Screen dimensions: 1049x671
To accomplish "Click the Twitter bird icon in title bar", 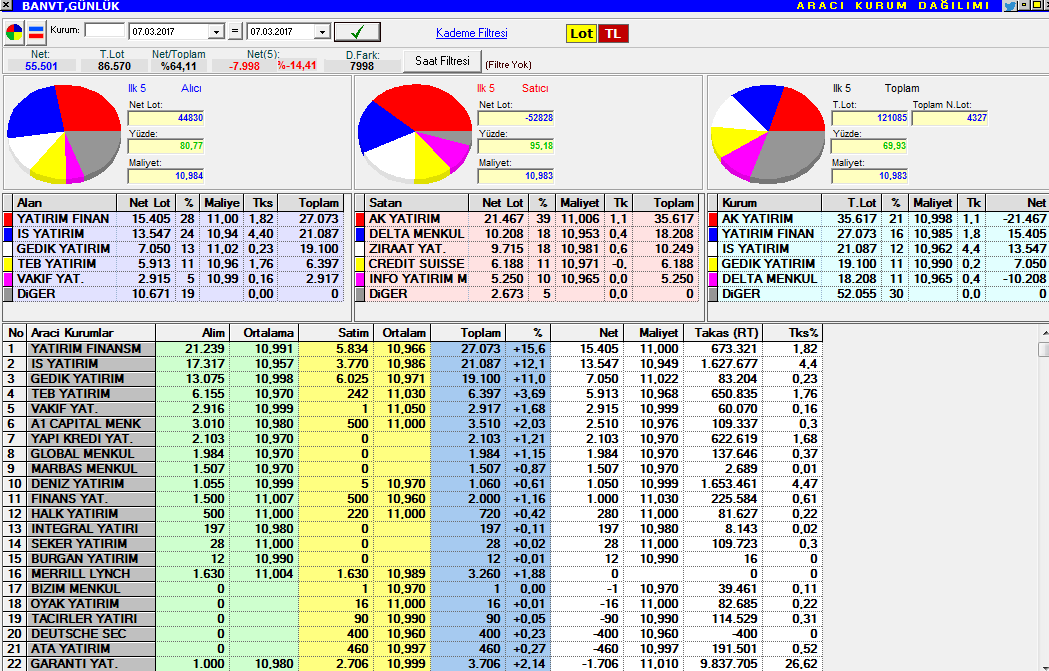I will pos(1010,5).
